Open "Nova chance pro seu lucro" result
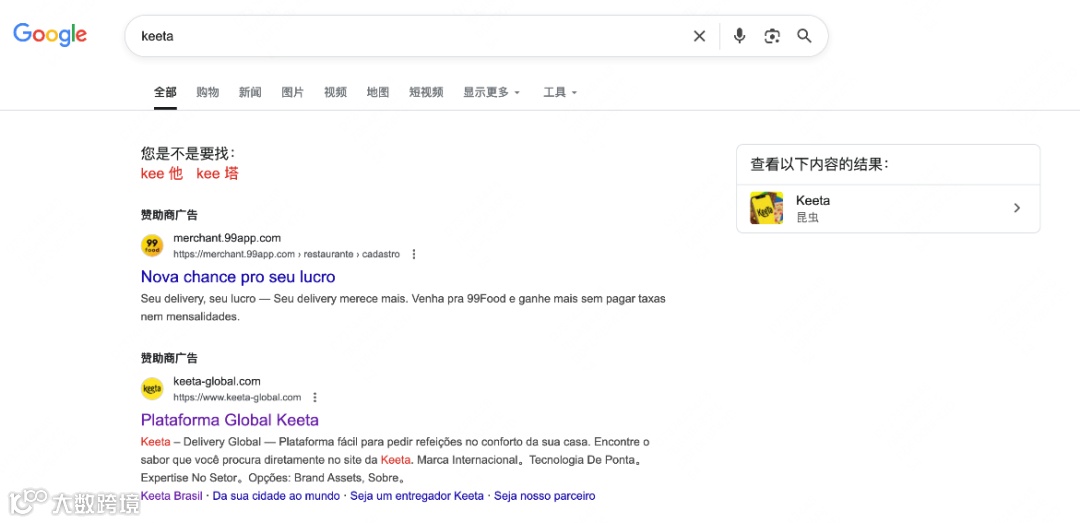 click(238, 277)
